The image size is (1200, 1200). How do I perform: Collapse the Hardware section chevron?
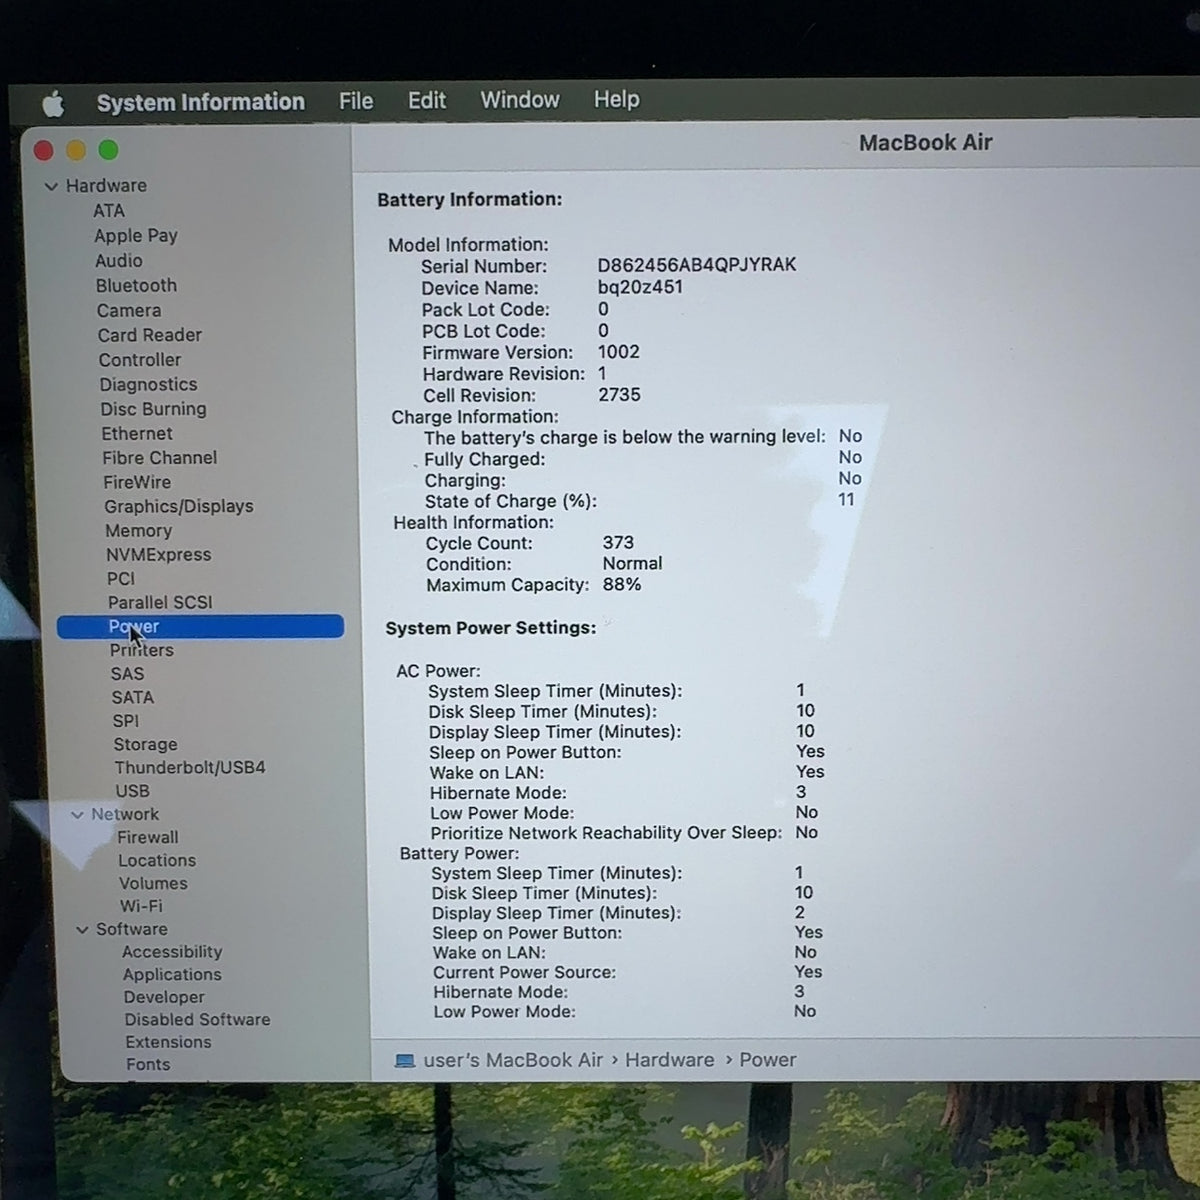pyautogui.click(x=51, y=186)
